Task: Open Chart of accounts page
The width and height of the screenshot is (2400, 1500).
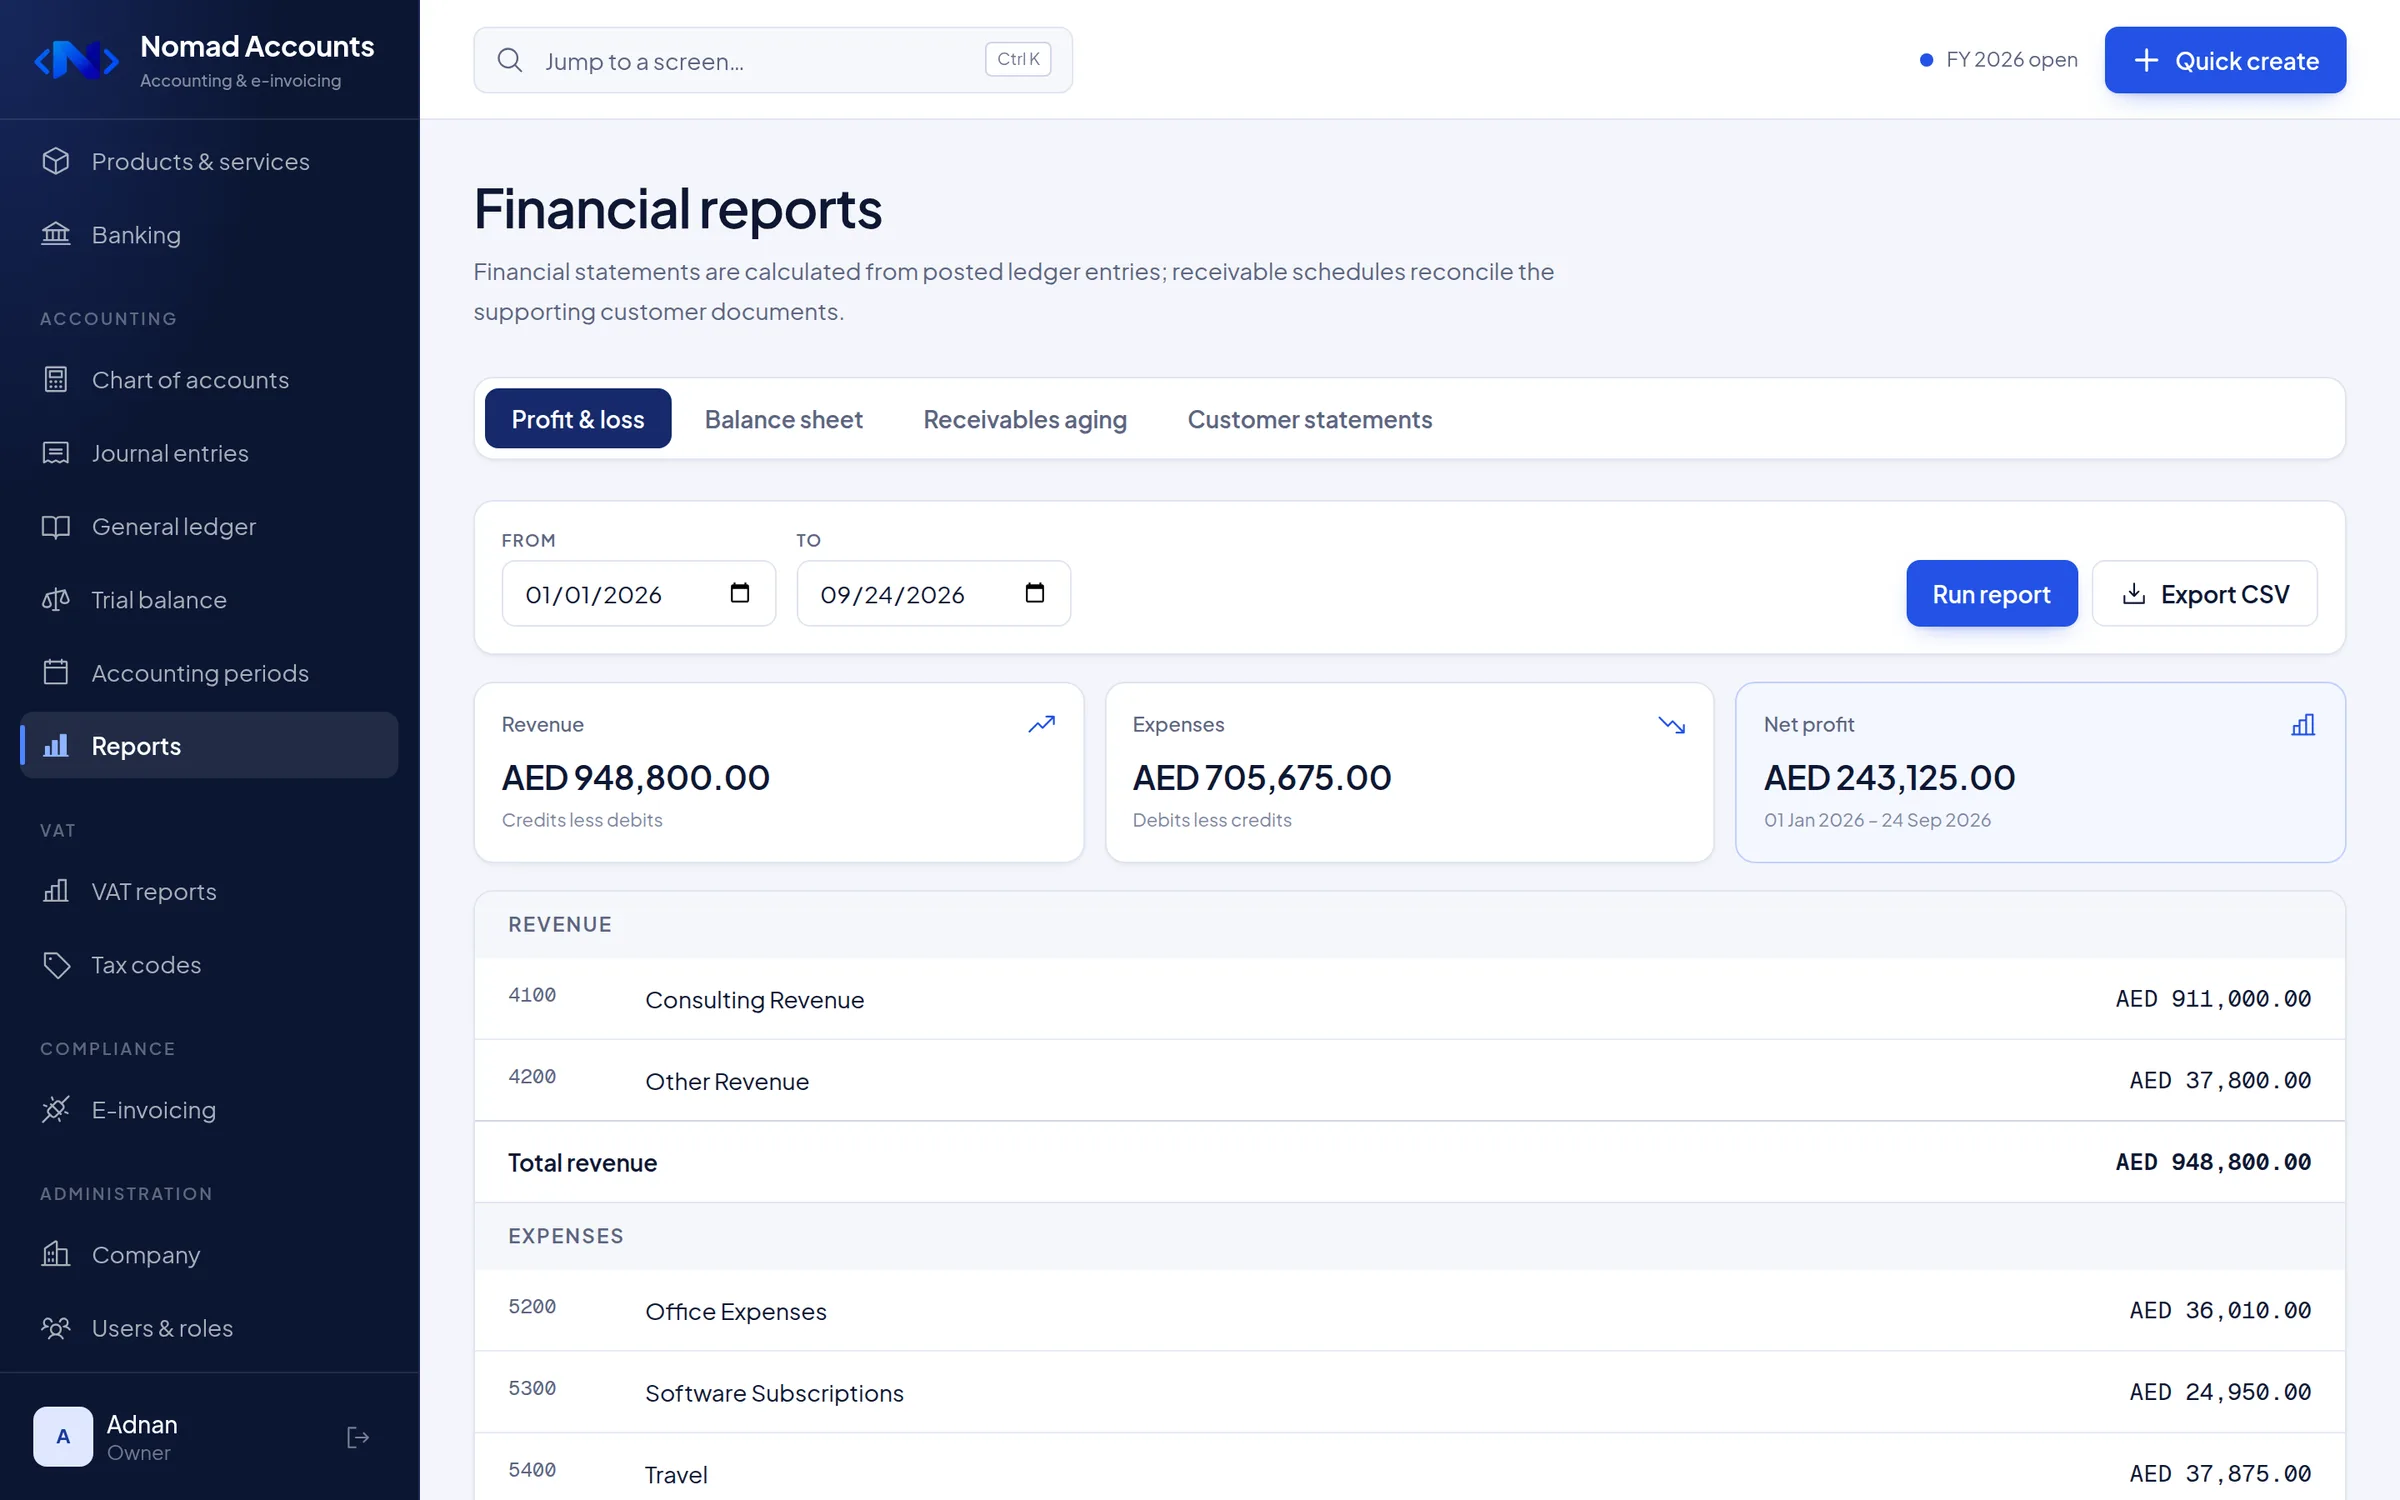Action: tap(209, 380)
